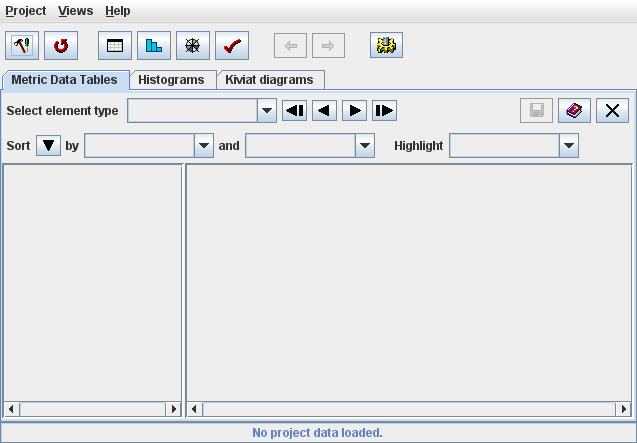This screenshot has width=637, height=443.
Task: Open the metric data table view icon
Action: (x=115, y=46)
